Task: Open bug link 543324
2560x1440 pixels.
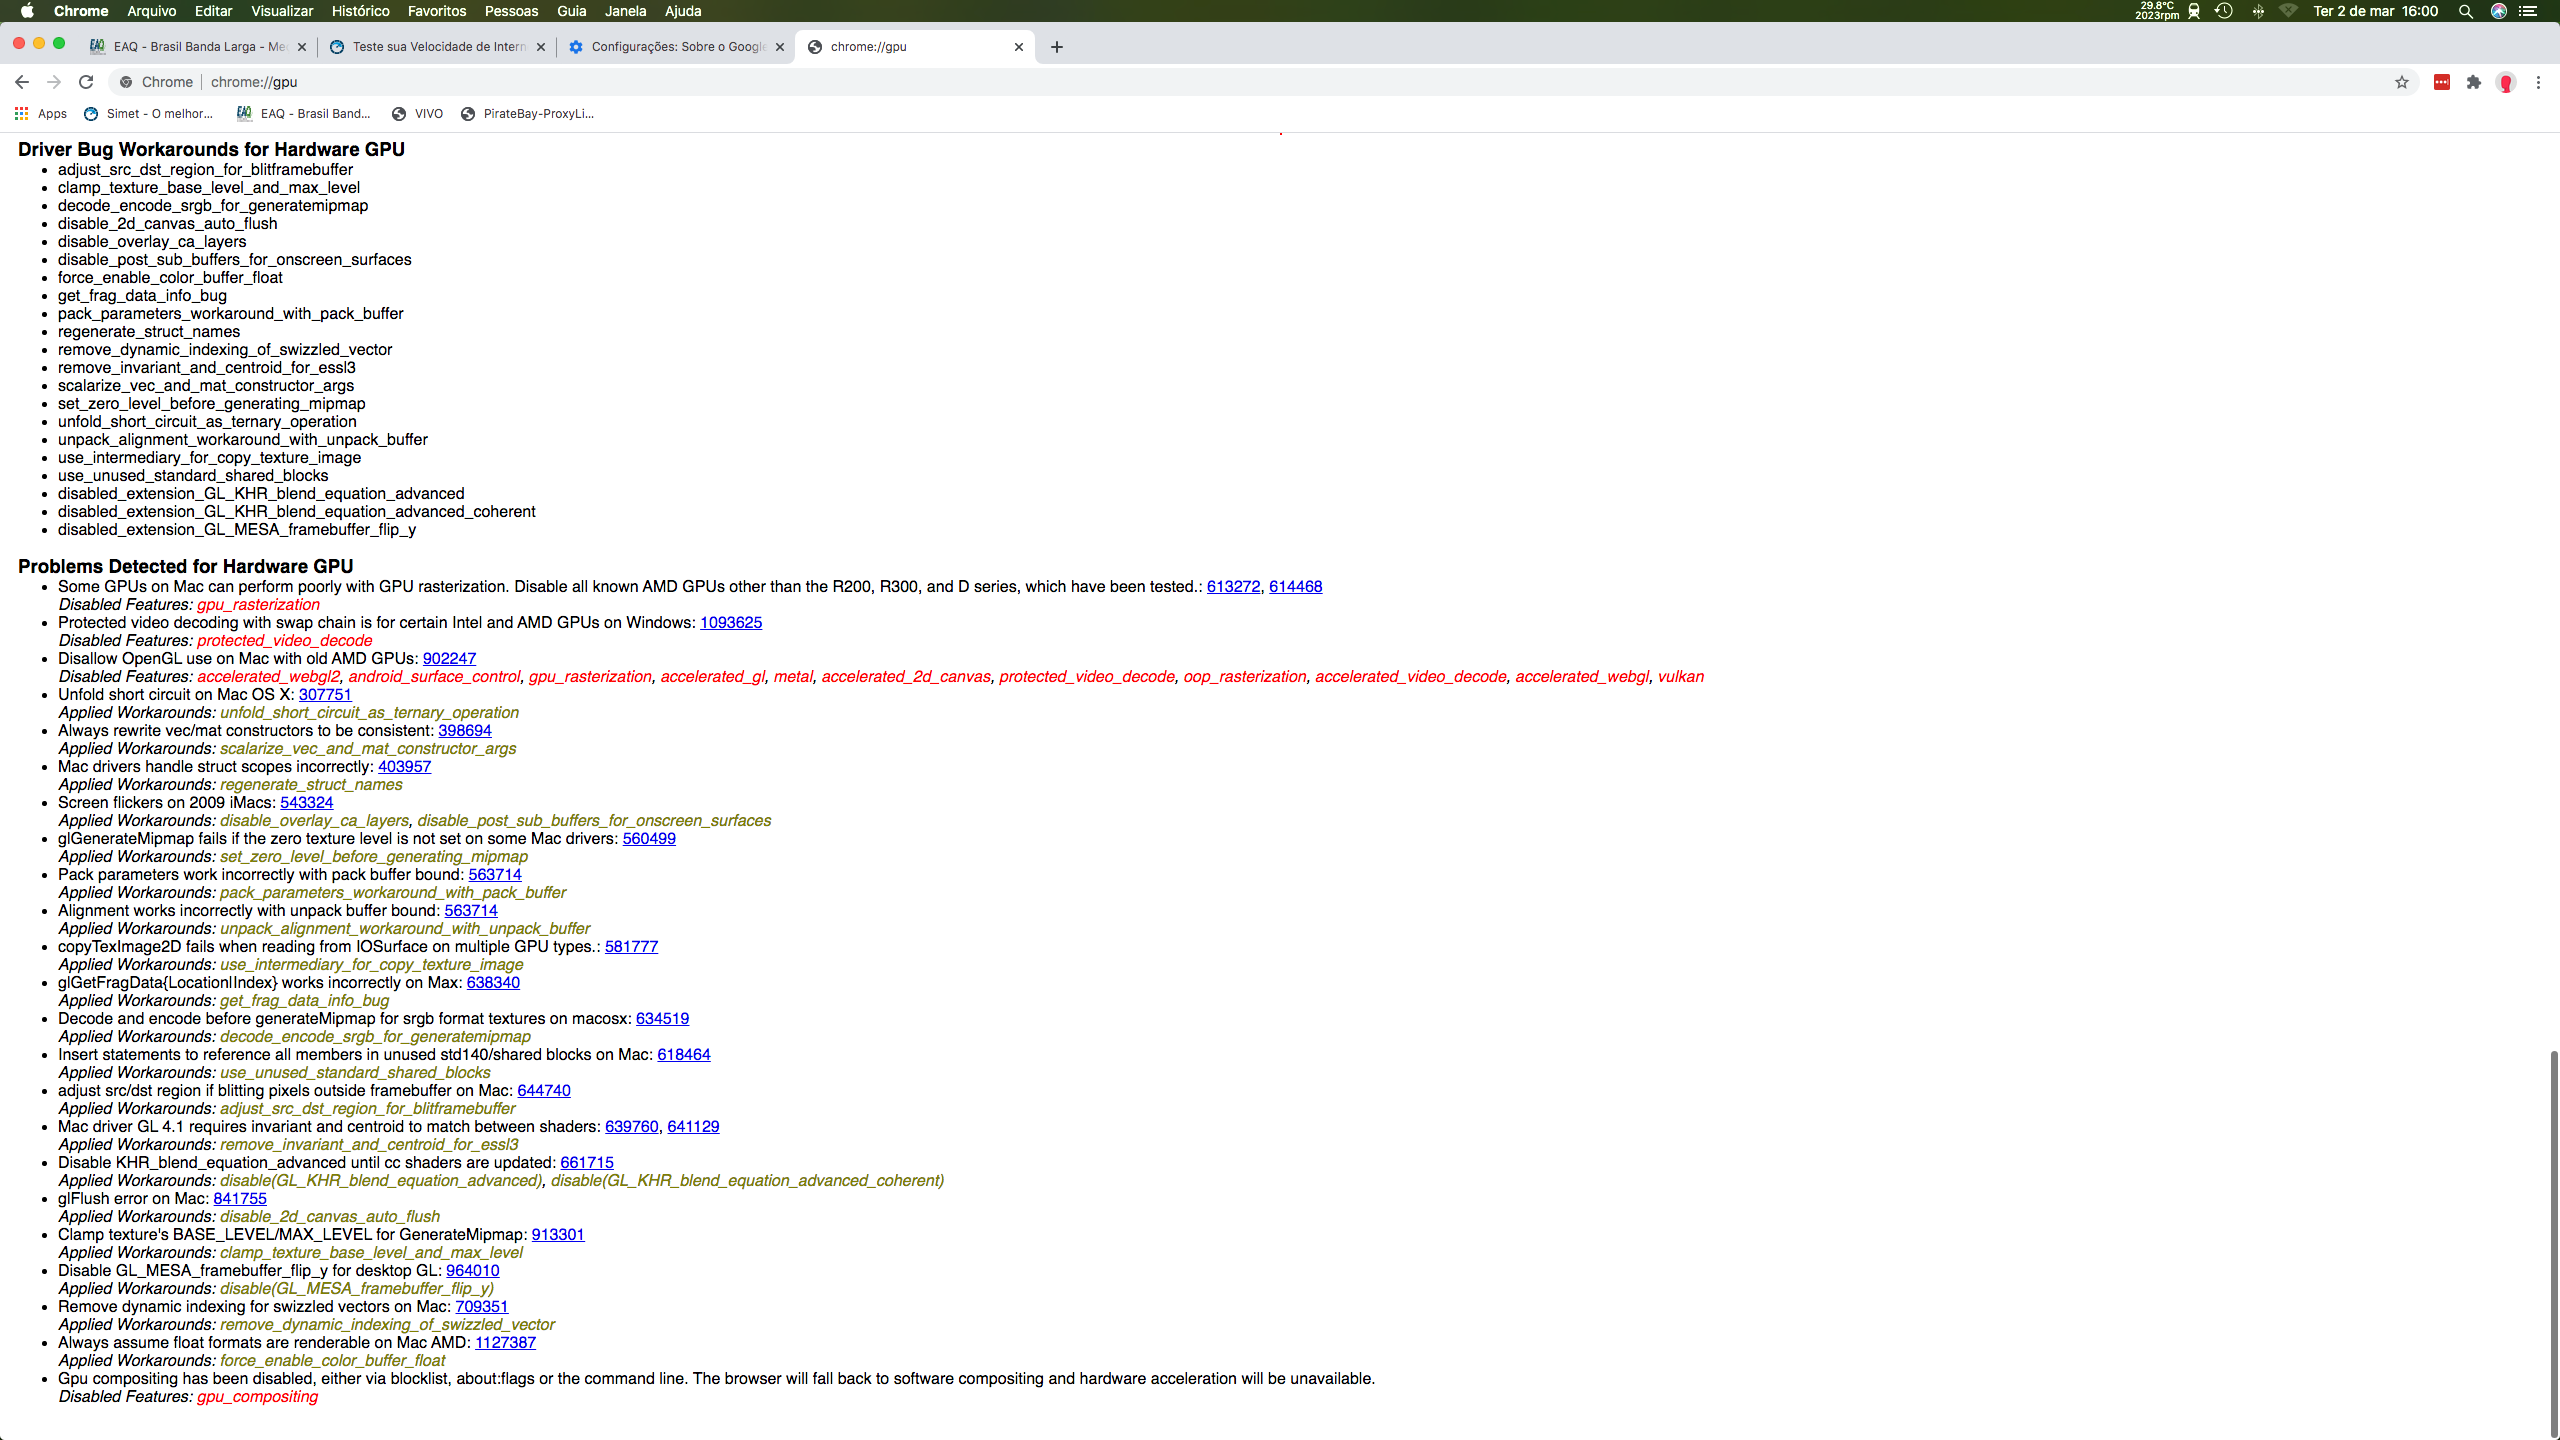Action: [307, 803]
